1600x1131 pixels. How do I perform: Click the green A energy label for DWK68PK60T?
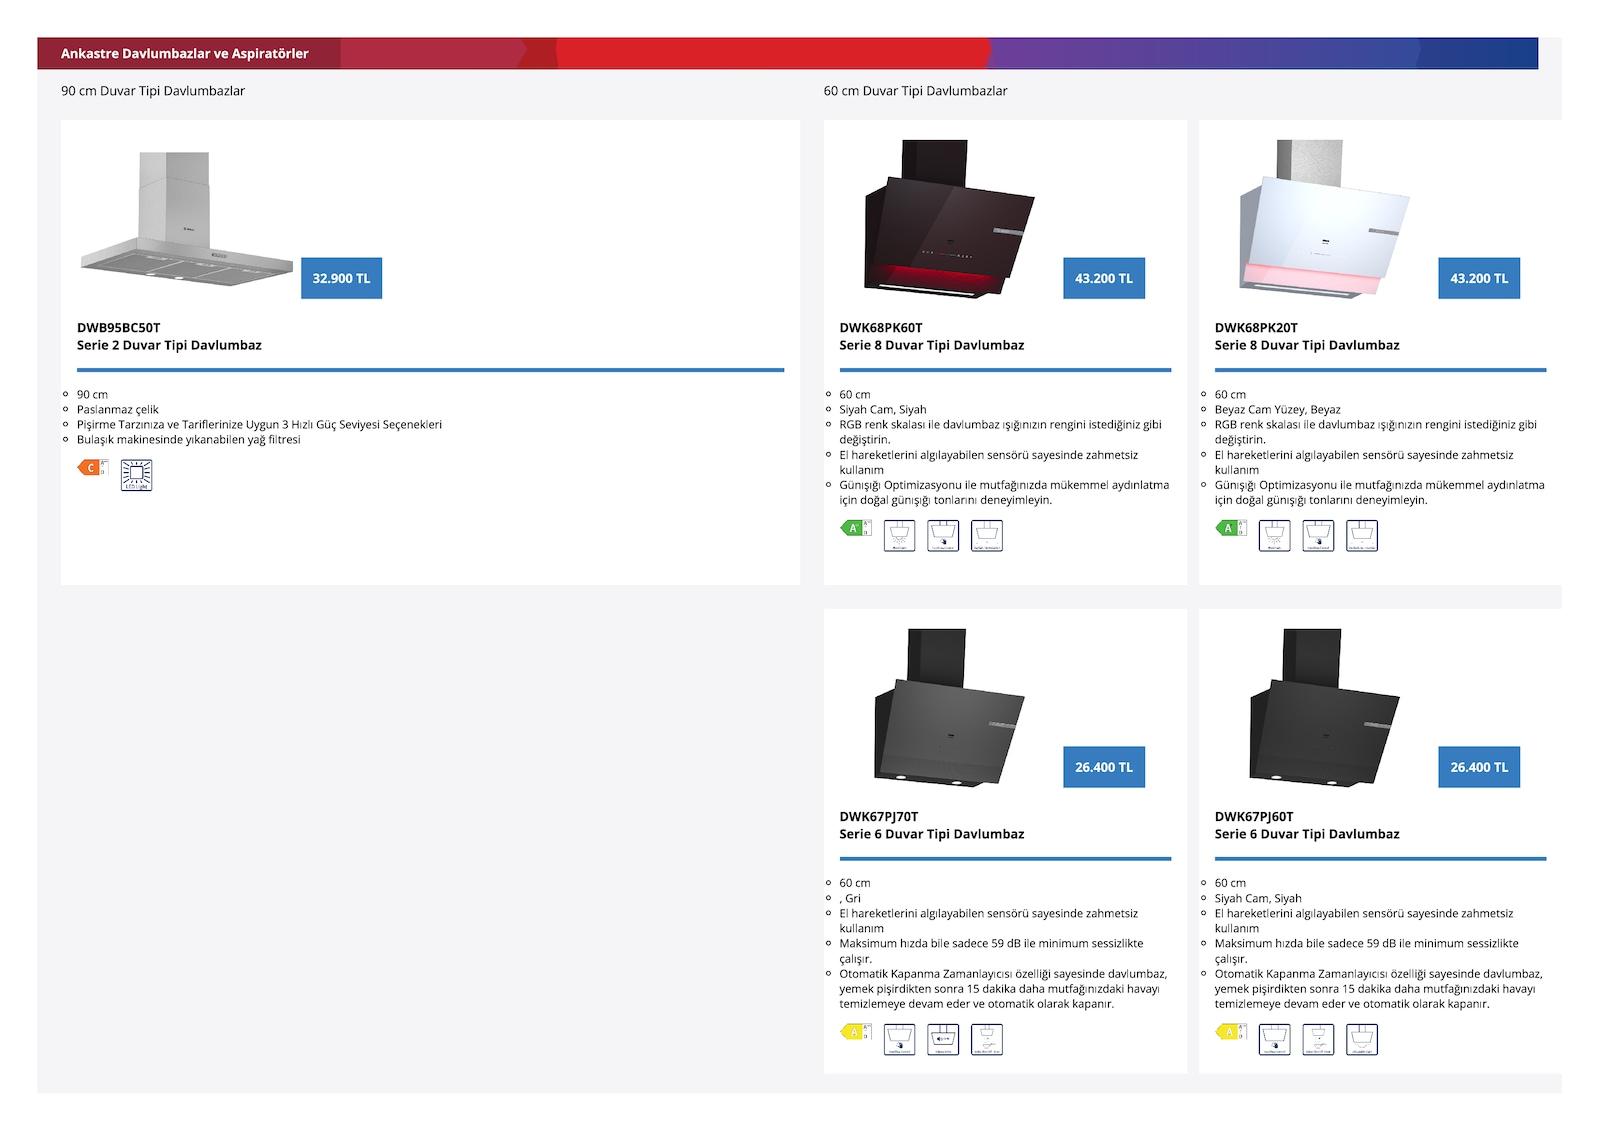855,528
